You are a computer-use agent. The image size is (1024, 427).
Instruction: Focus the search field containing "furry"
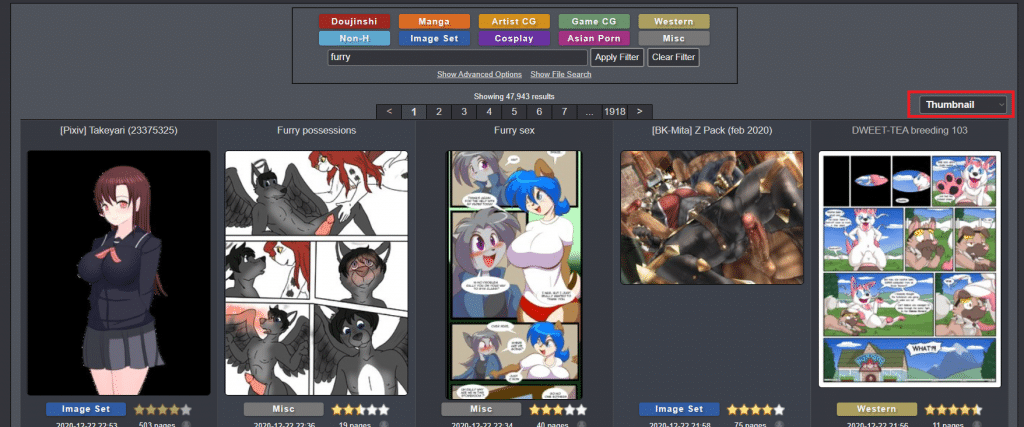[x=457, y=57]
